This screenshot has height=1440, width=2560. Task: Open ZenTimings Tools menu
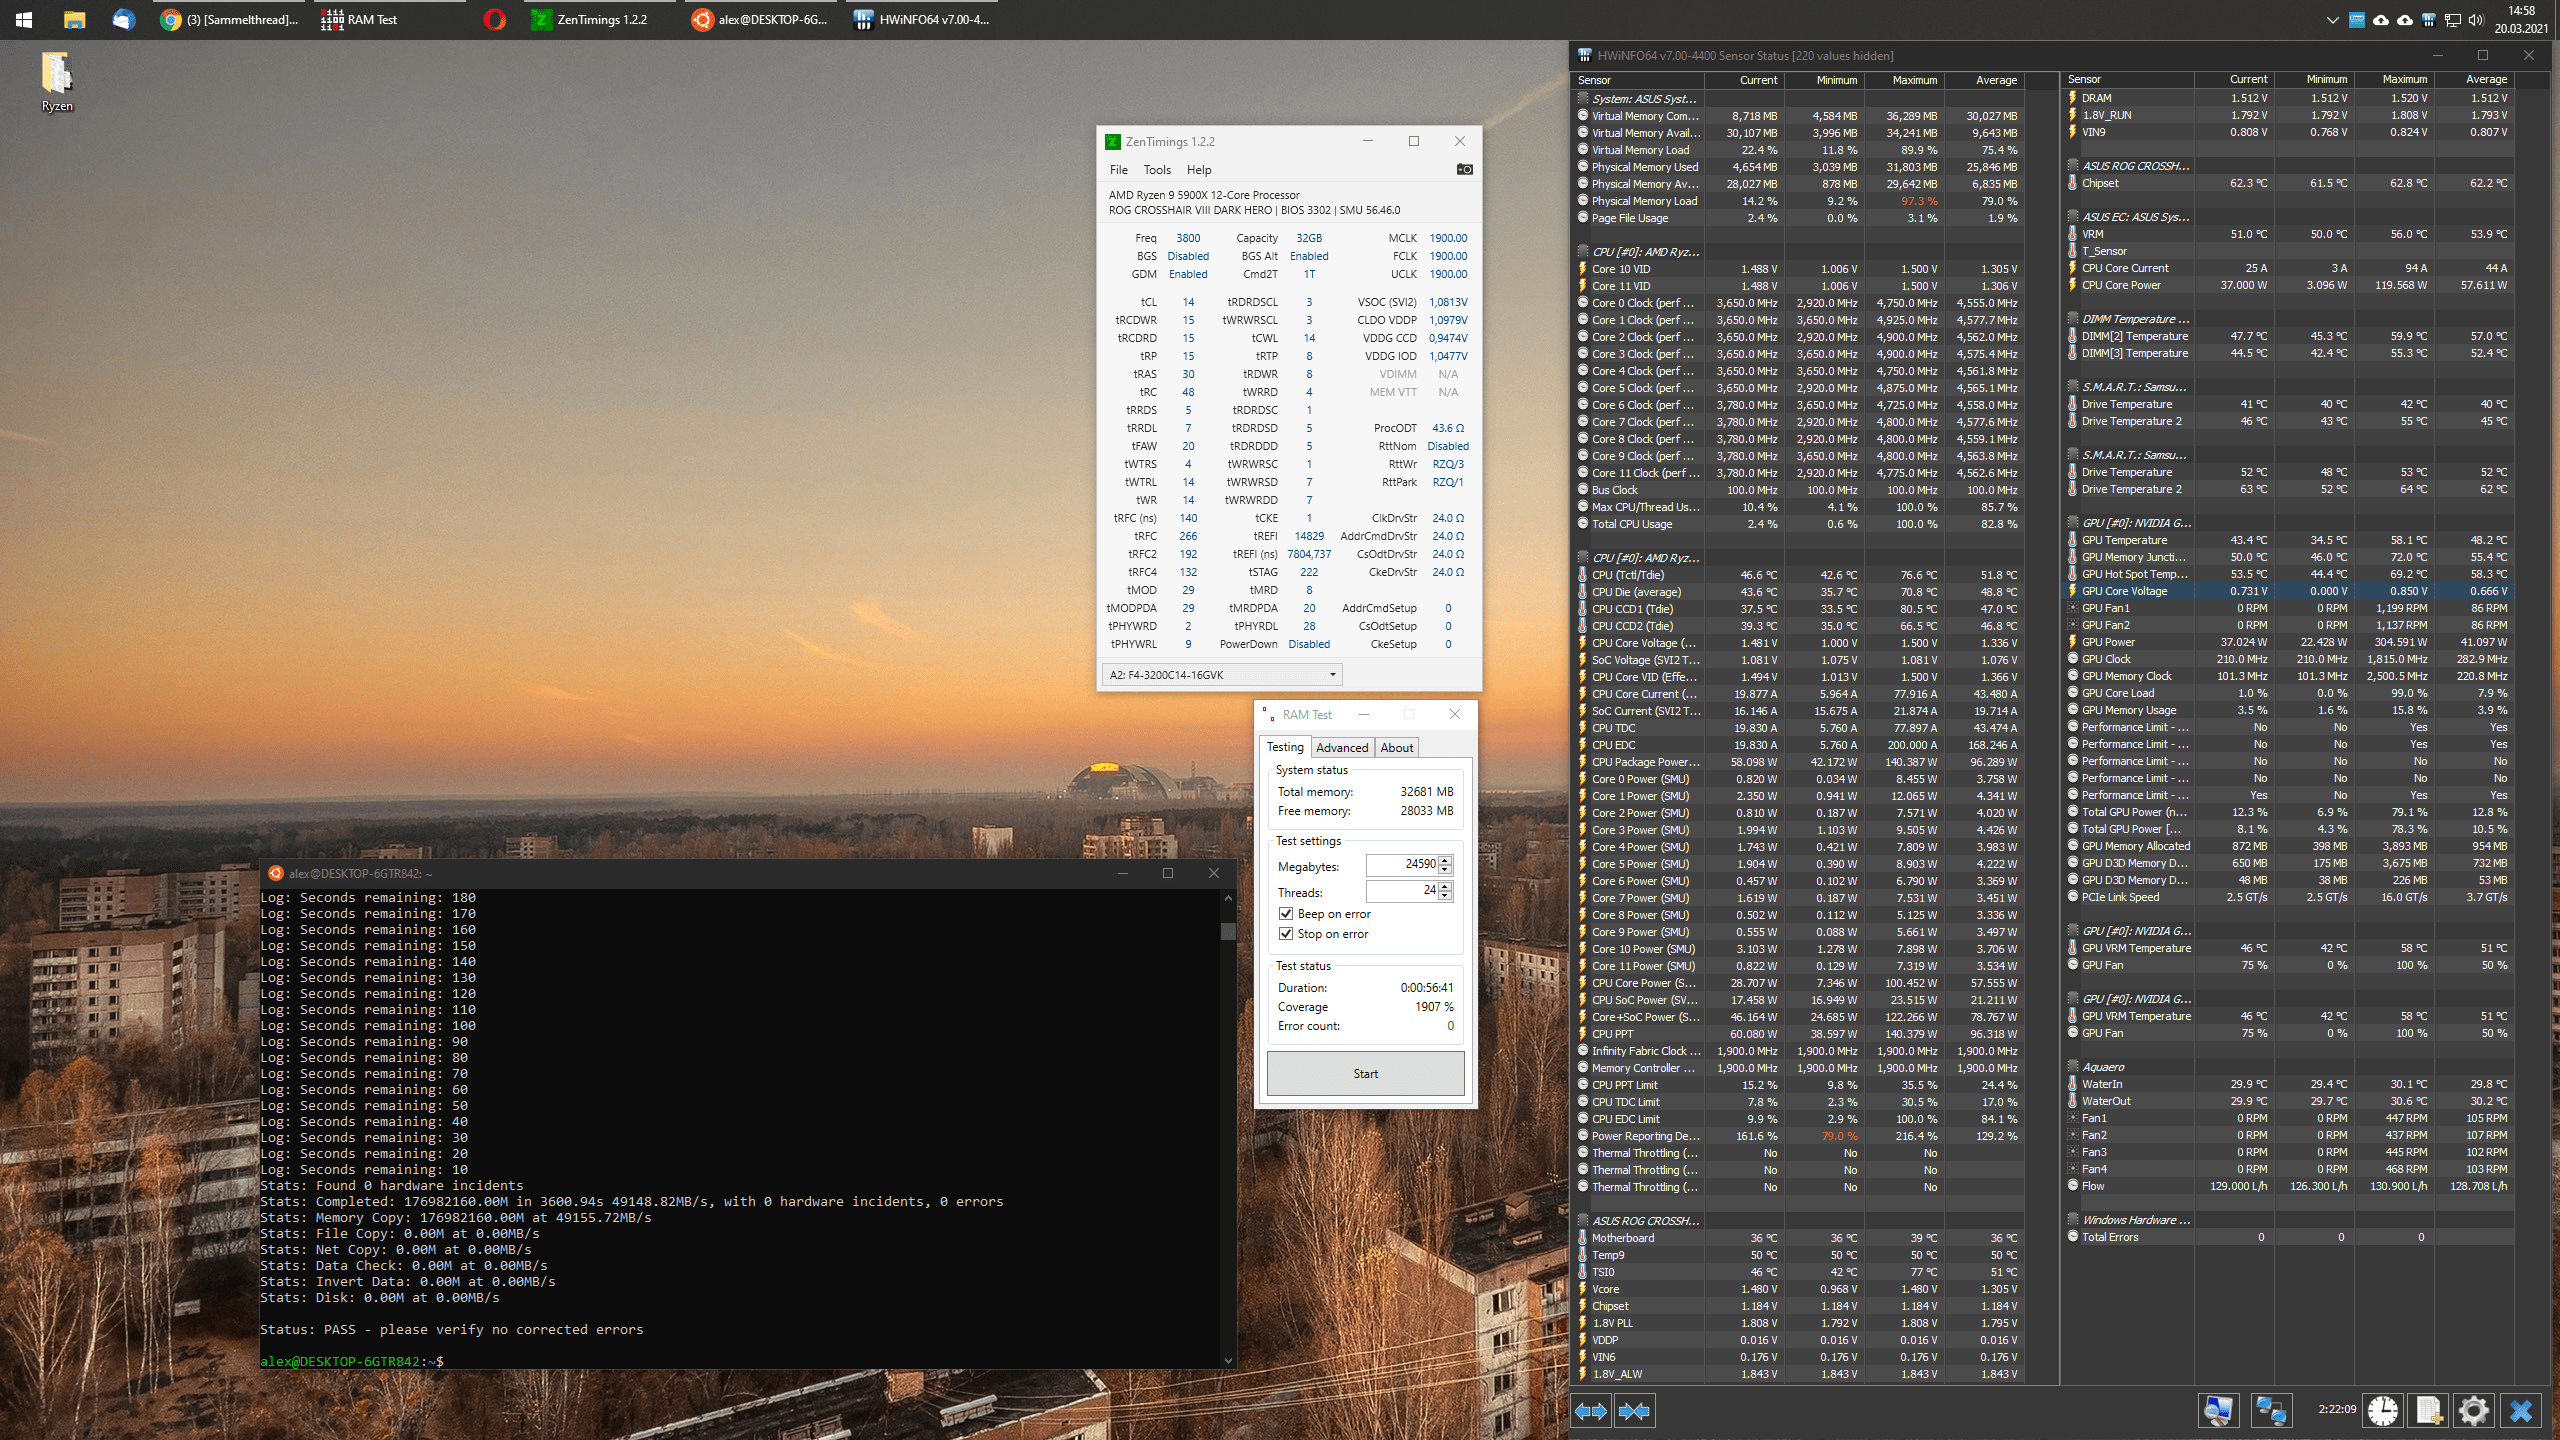point(1157,170)
